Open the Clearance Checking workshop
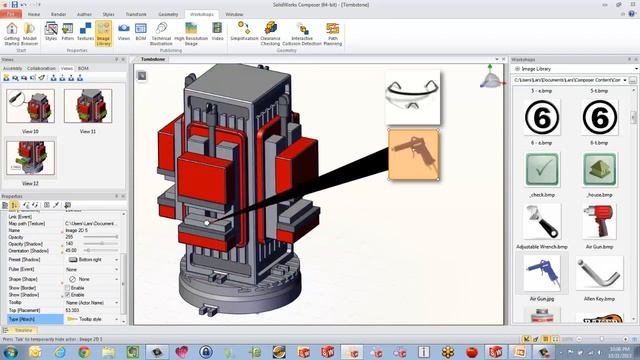The image size is (640, 360). 270,33
